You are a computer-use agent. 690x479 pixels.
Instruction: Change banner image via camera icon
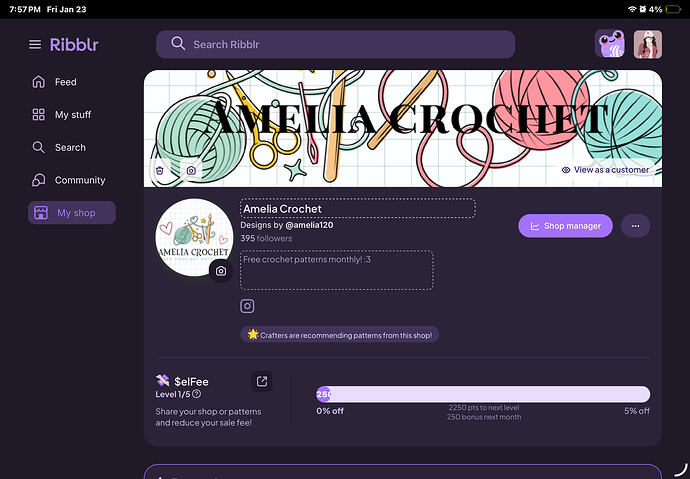(x=191, y=171)
